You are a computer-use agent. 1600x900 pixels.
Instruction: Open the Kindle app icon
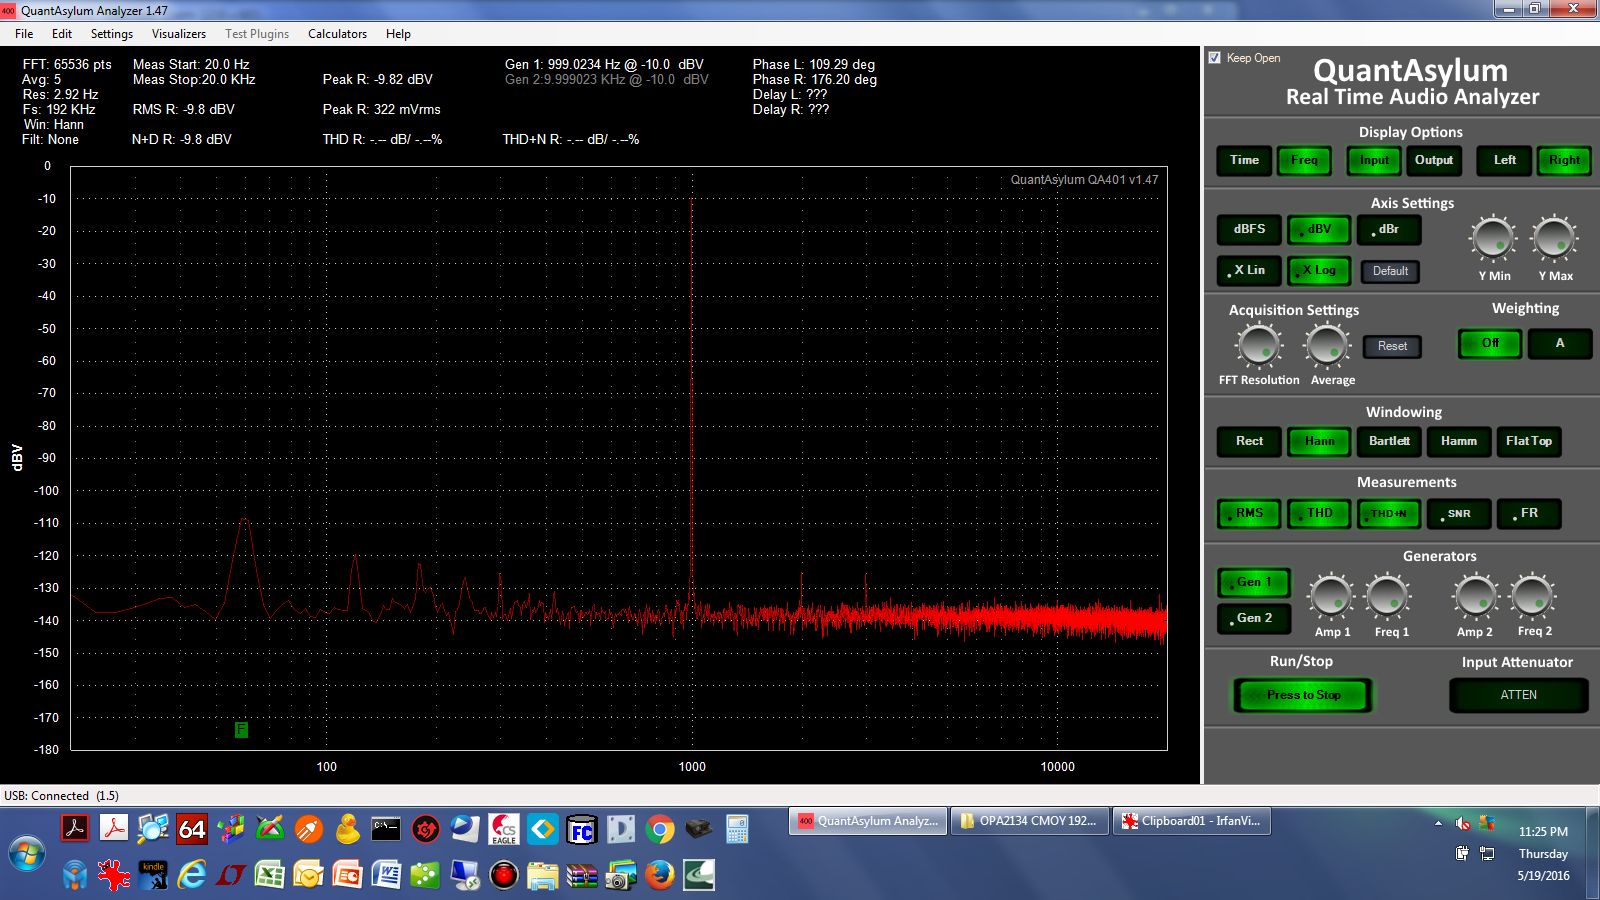coord(153,876)
